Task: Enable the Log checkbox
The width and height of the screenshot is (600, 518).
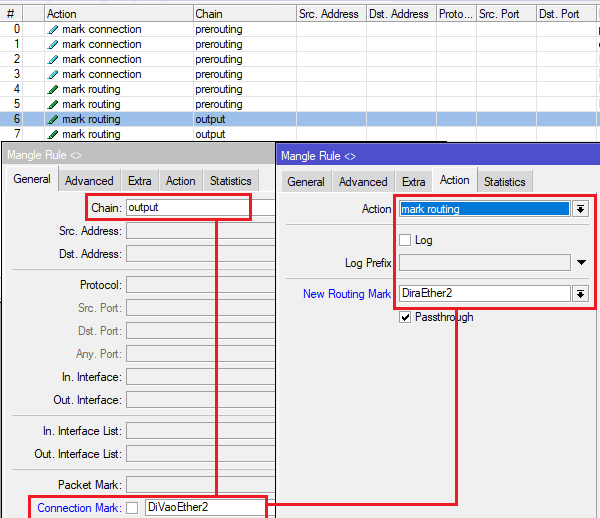Action: click(x=405, y=240)
